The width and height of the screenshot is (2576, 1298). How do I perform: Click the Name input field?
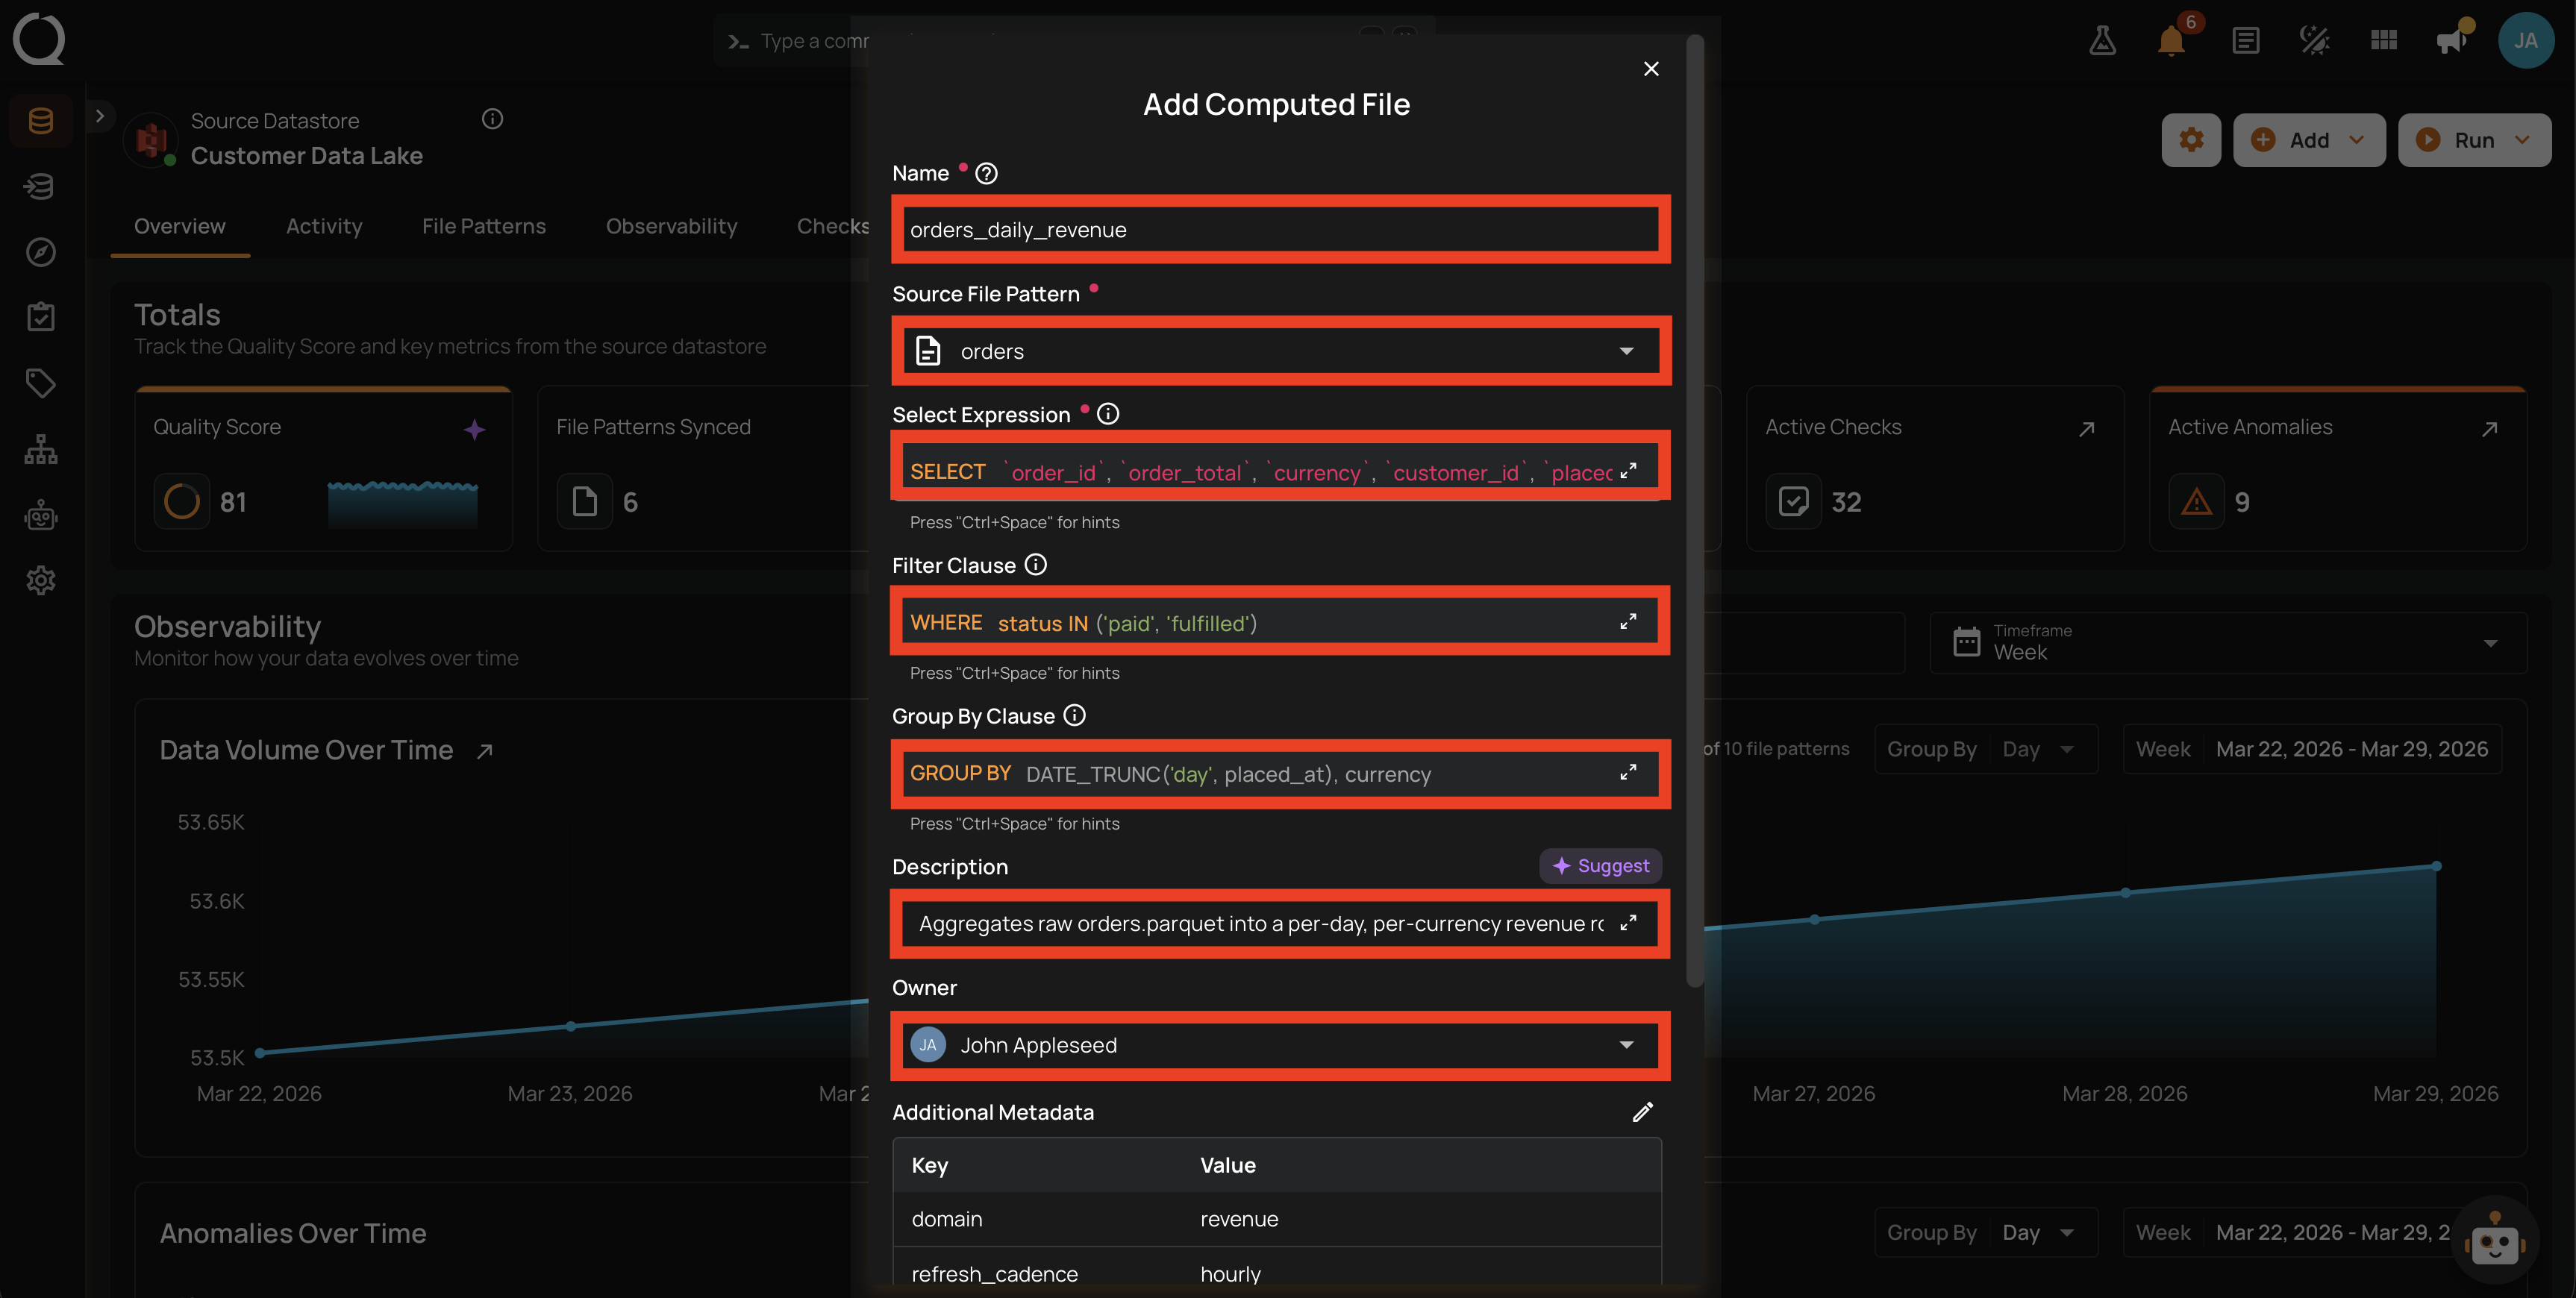[x=1280, y=230]
